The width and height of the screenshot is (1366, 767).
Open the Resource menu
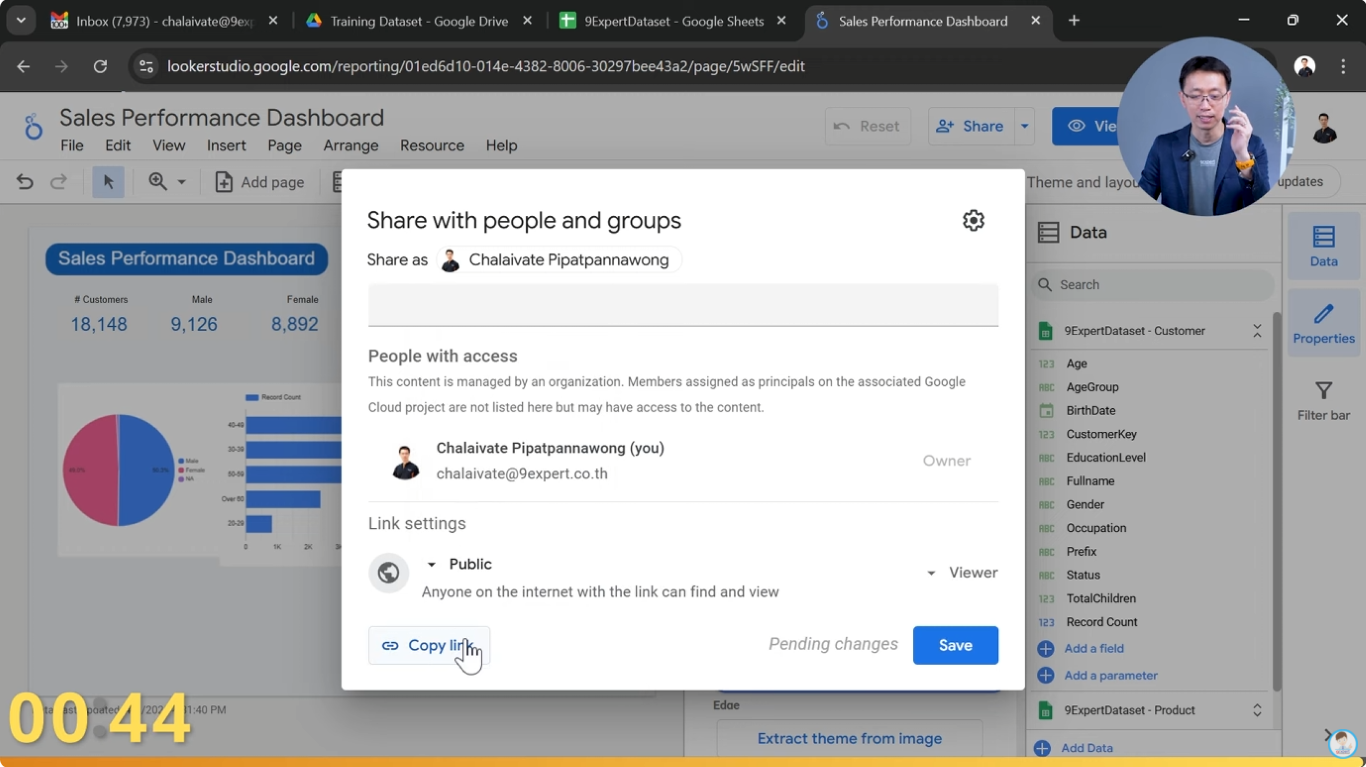[432, 145]
